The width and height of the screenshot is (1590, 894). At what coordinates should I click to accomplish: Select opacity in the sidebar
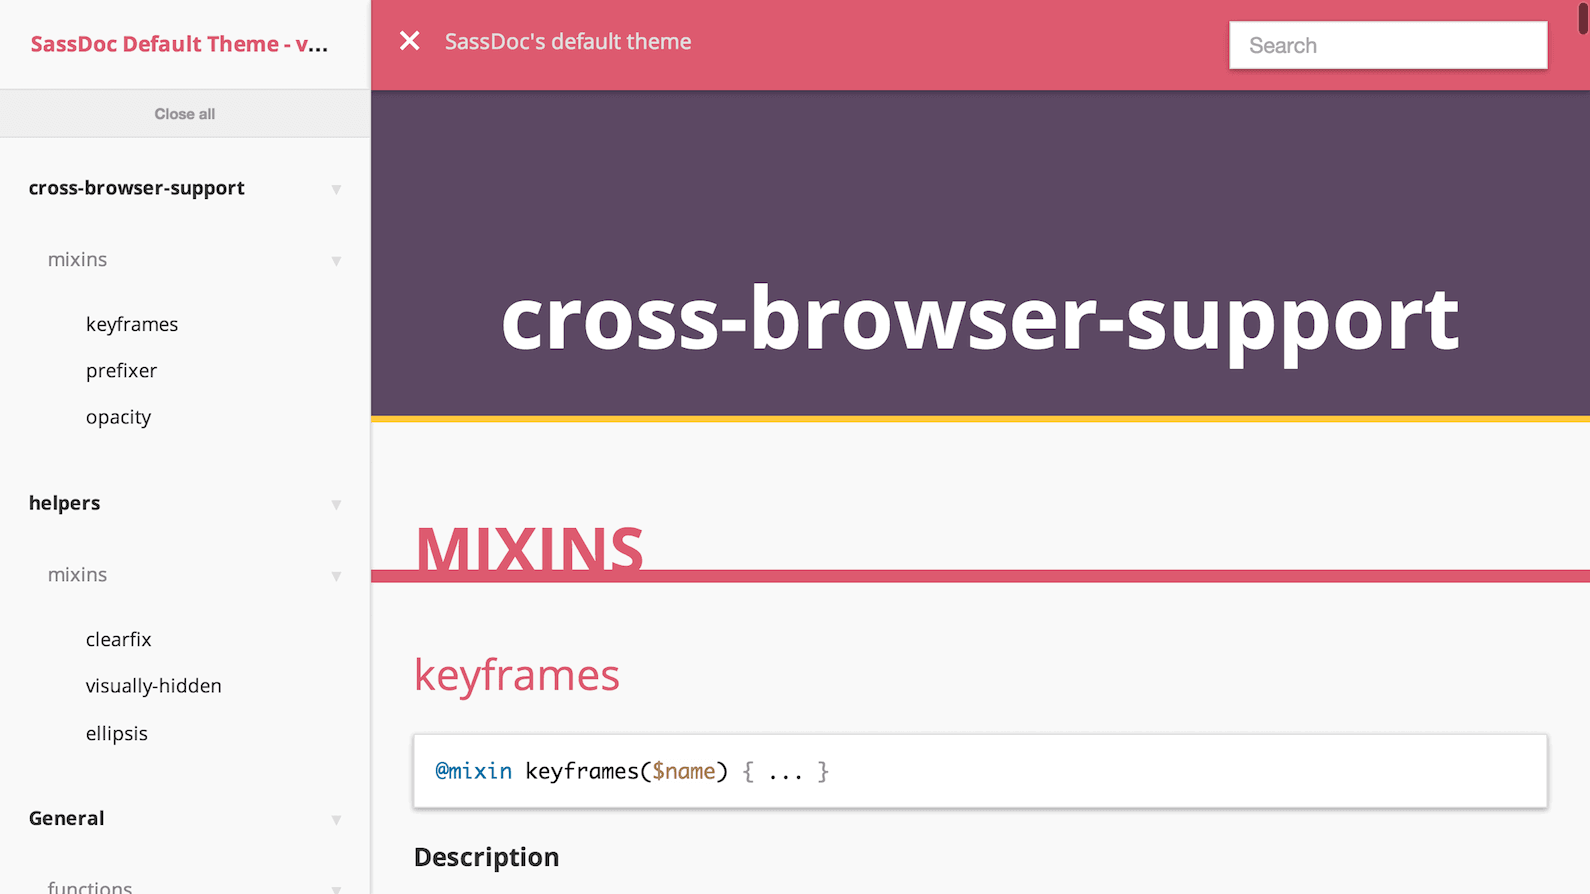tap(118, 417)
